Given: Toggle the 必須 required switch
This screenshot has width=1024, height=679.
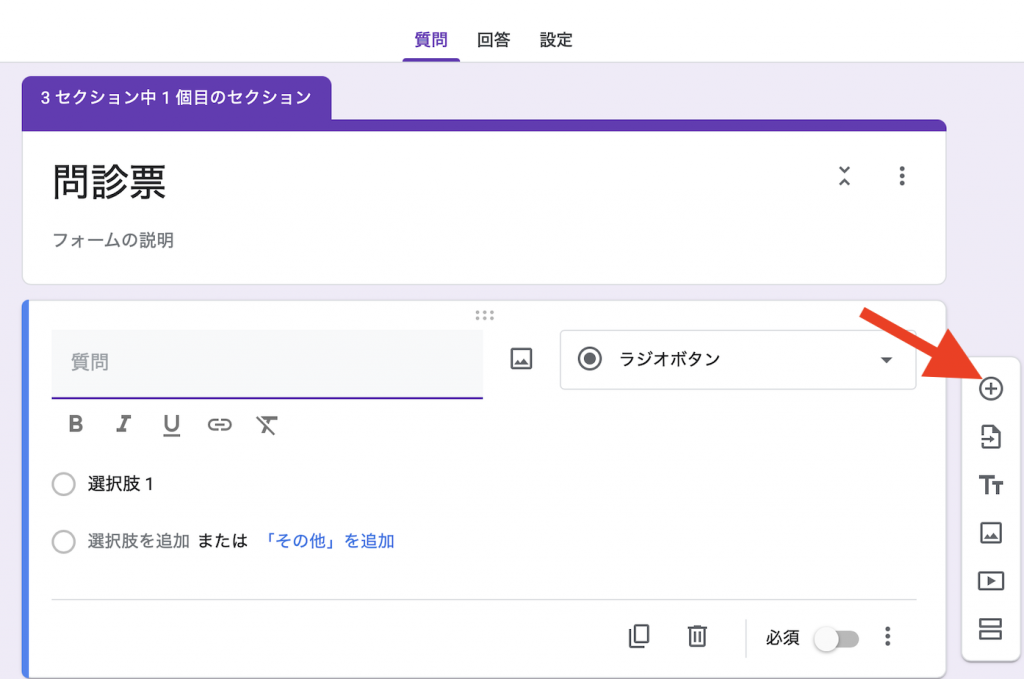Looking at the screenshot, I should point(836,638).
